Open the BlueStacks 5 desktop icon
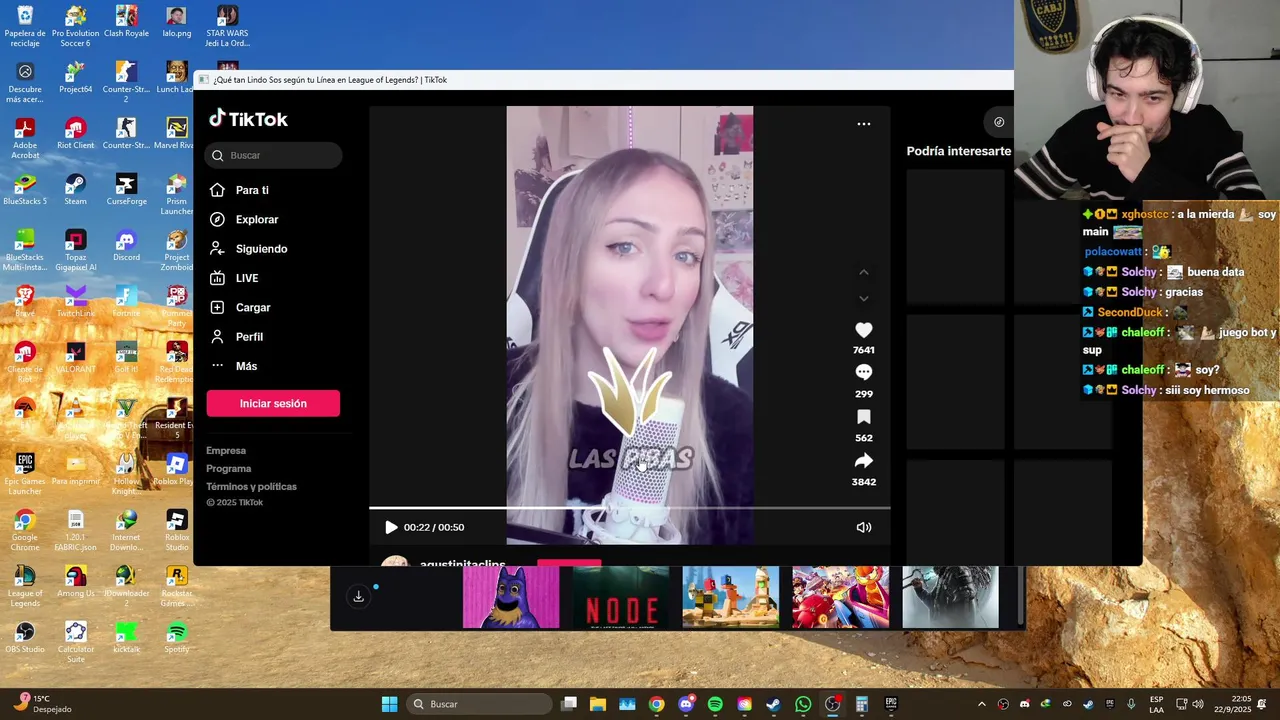The image size is (1280, 720). [25, 190]
